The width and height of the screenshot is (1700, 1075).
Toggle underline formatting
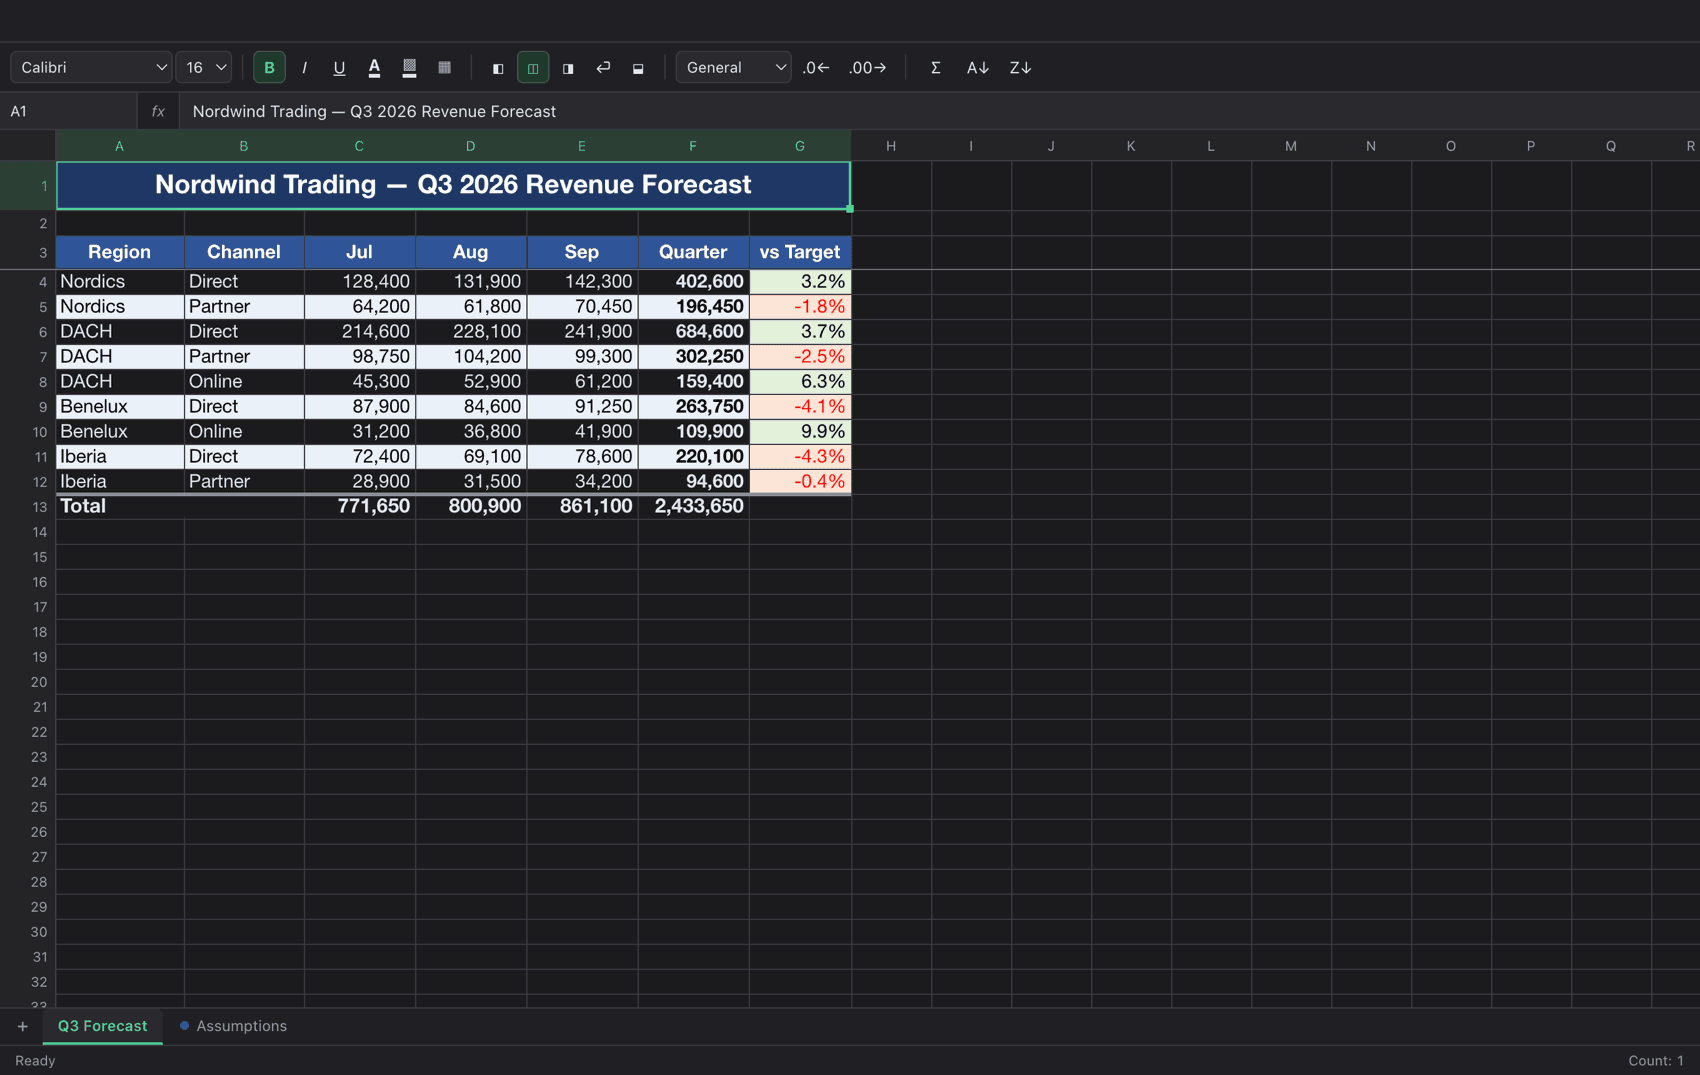[x=339, y=67]
